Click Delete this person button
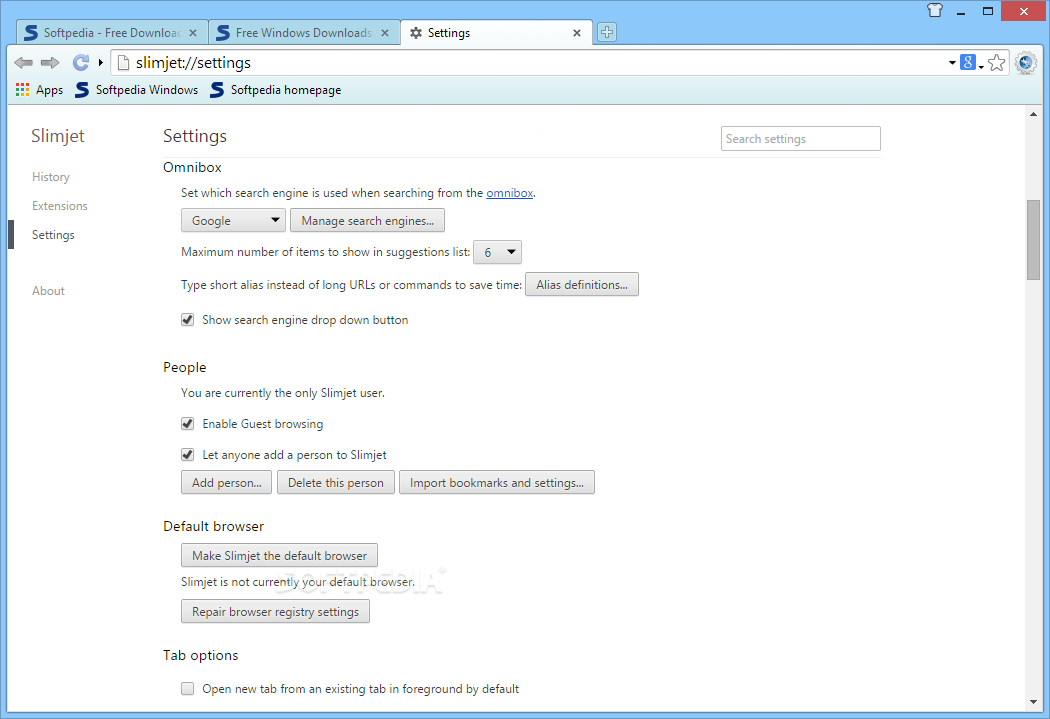 click(x=335, y=483)
